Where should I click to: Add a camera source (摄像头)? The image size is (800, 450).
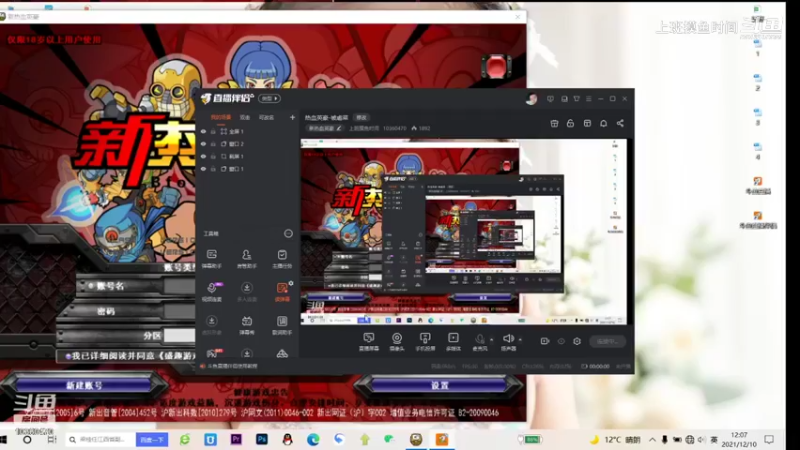point(396,341)
